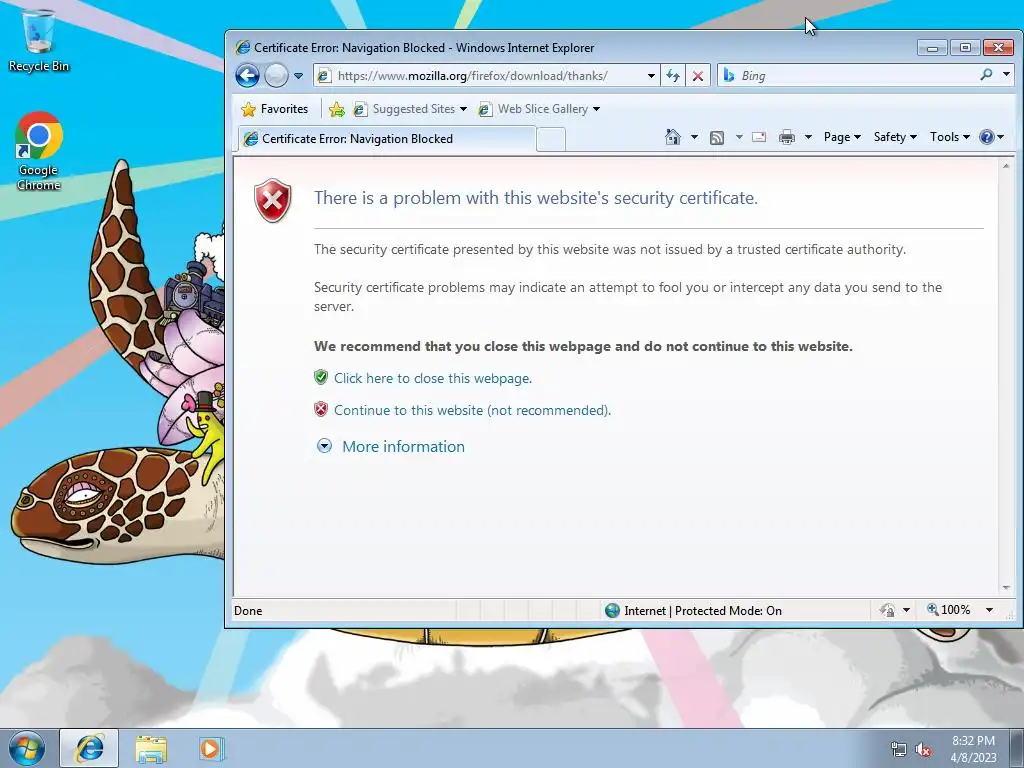Open the 100% zoom level control
1024x768 pixels.
[x=949, y=610]
